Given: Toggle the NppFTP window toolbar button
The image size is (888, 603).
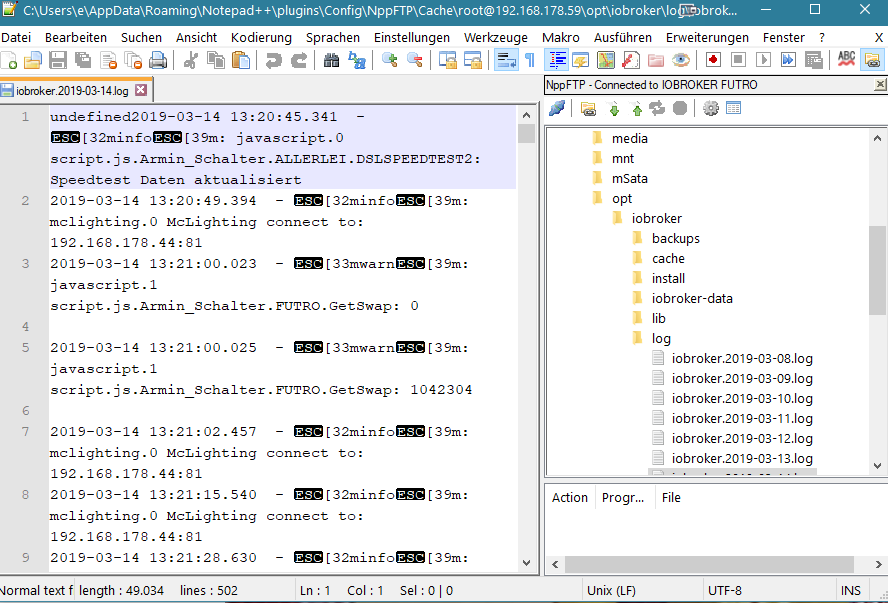Looking at the screenshot, I should point(872,60).
